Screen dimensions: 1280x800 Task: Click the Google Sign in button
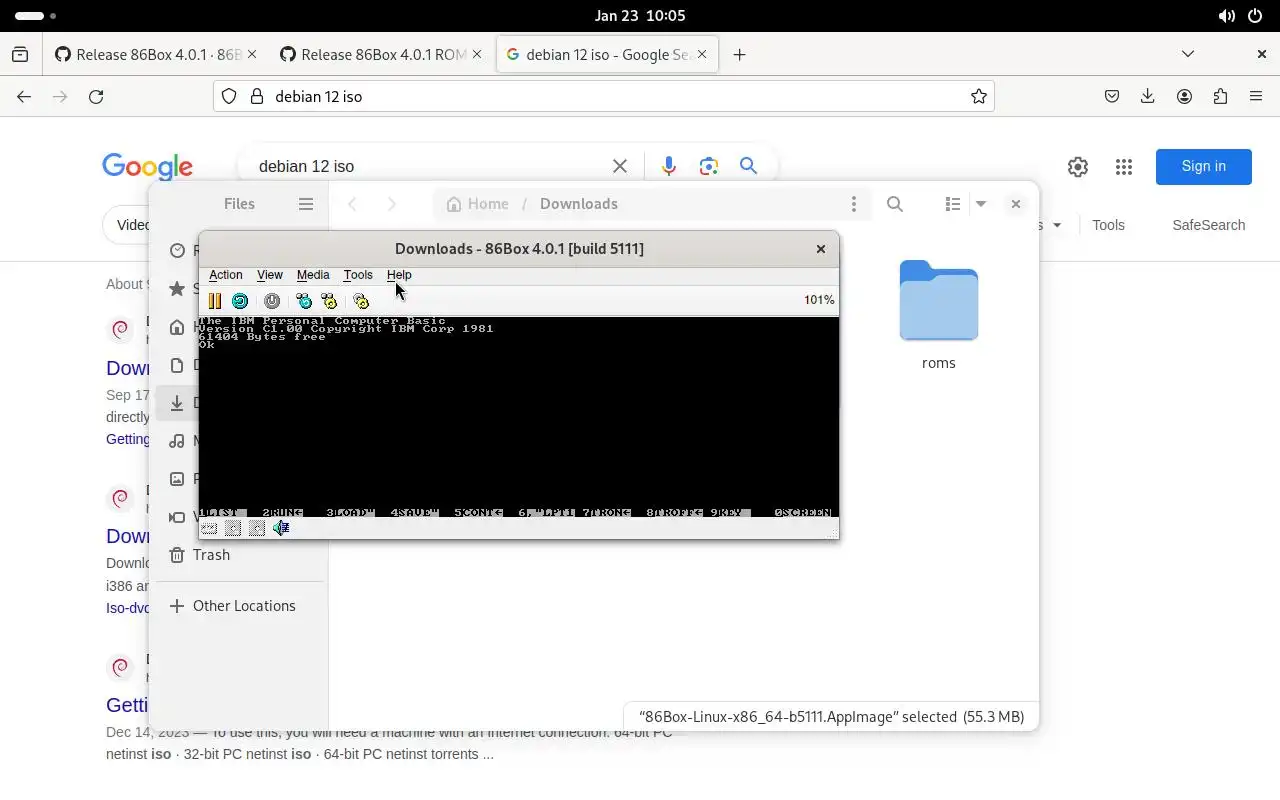point(1204,167)
